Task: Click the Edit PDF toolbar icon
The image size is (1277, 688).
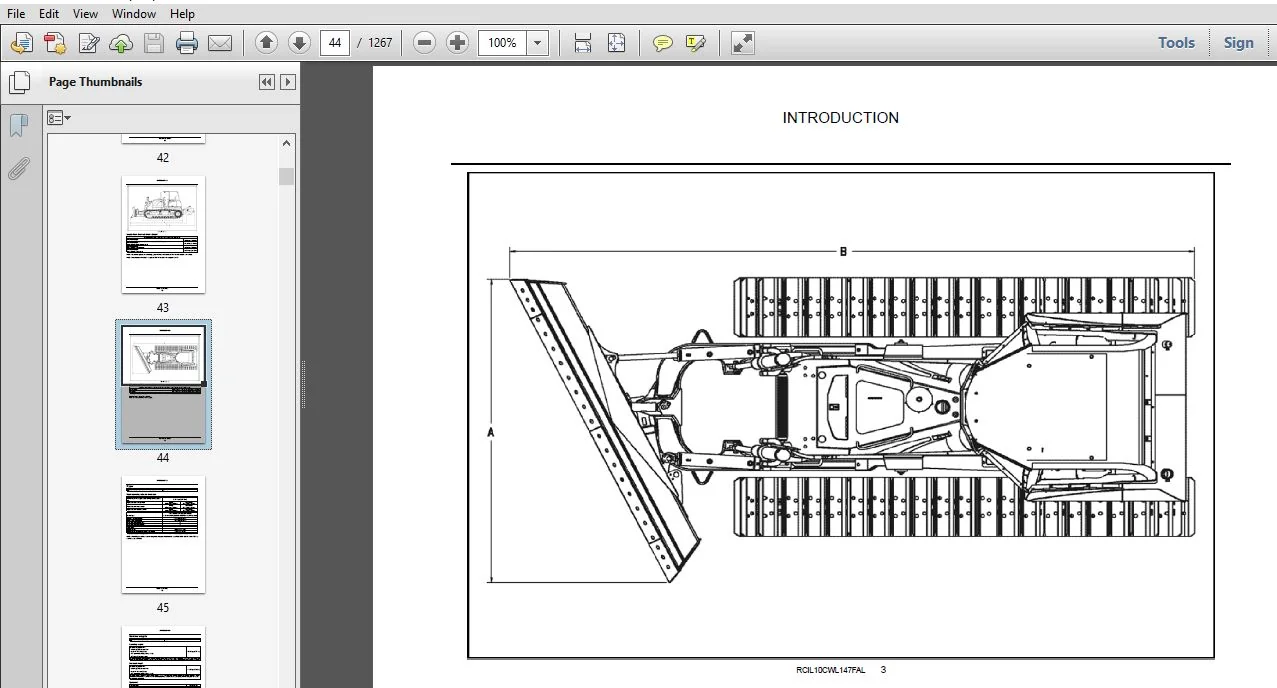Action: pyautogui.click(x=88, y=43)
